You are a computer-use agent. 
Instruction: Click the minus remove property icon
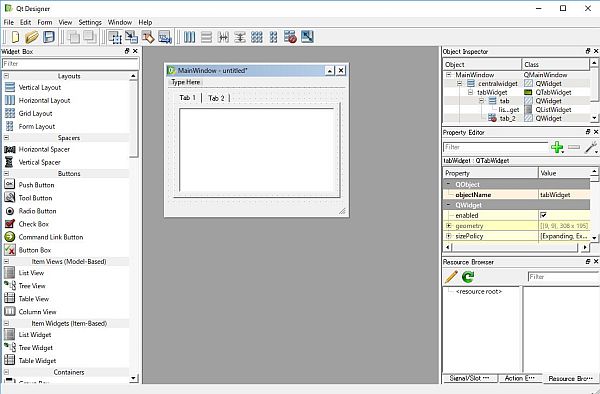coord(574,147)
